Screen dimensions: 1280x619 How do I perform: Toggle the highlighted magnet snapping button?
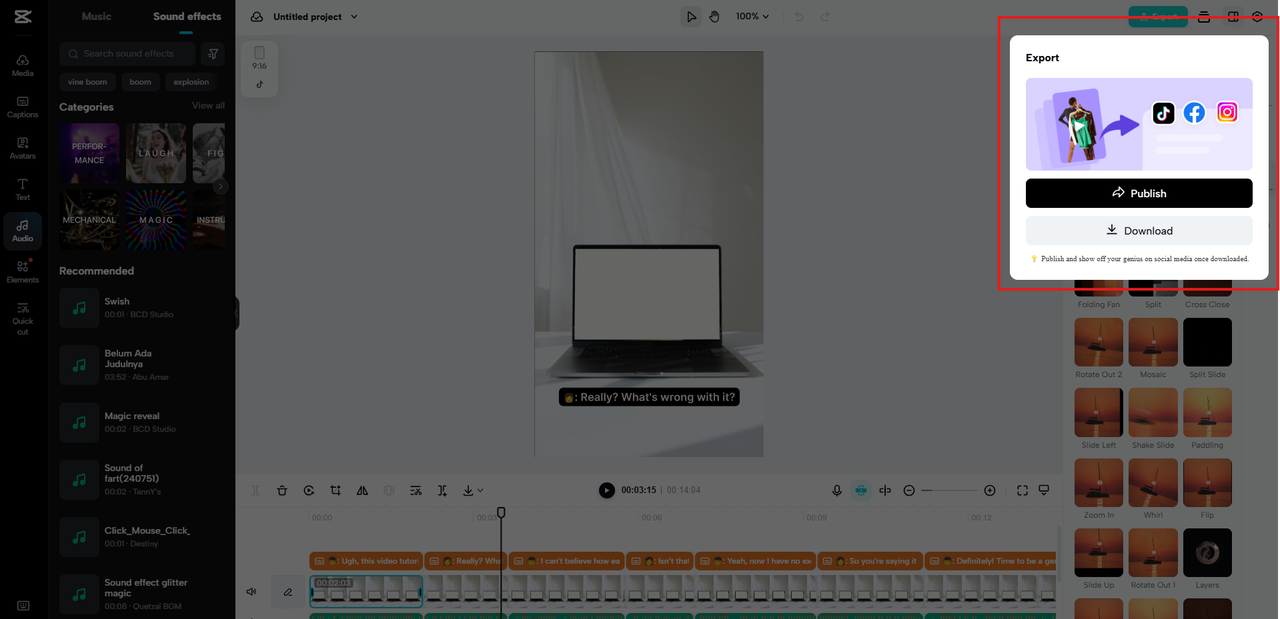coord(861,491)
